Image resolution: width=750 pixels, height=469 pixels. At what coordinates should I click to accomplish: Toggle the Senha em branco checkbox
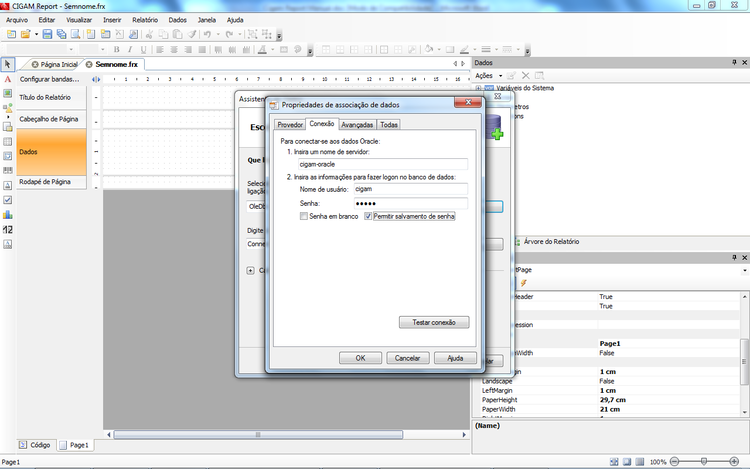[304, 216]
